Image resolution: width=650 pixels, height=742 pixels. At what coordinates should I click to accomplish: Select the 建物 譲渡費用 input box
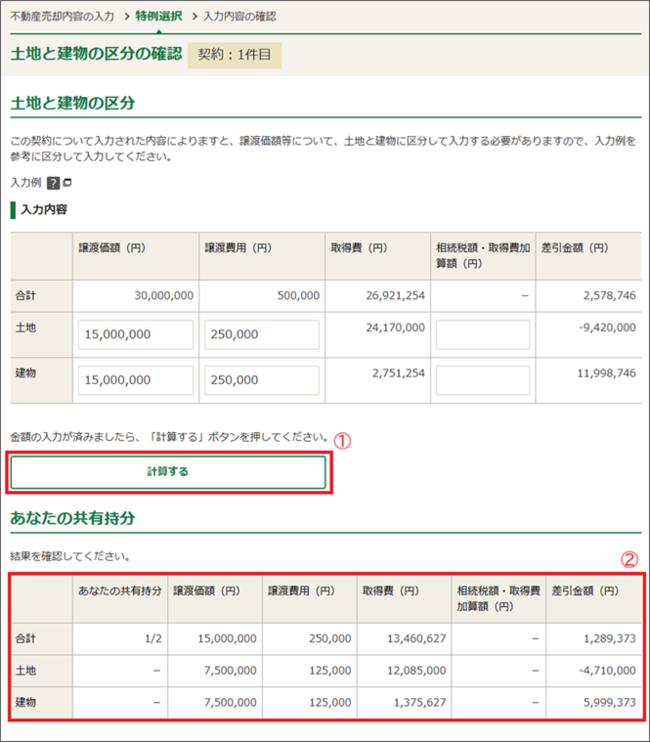coord(262,380)
